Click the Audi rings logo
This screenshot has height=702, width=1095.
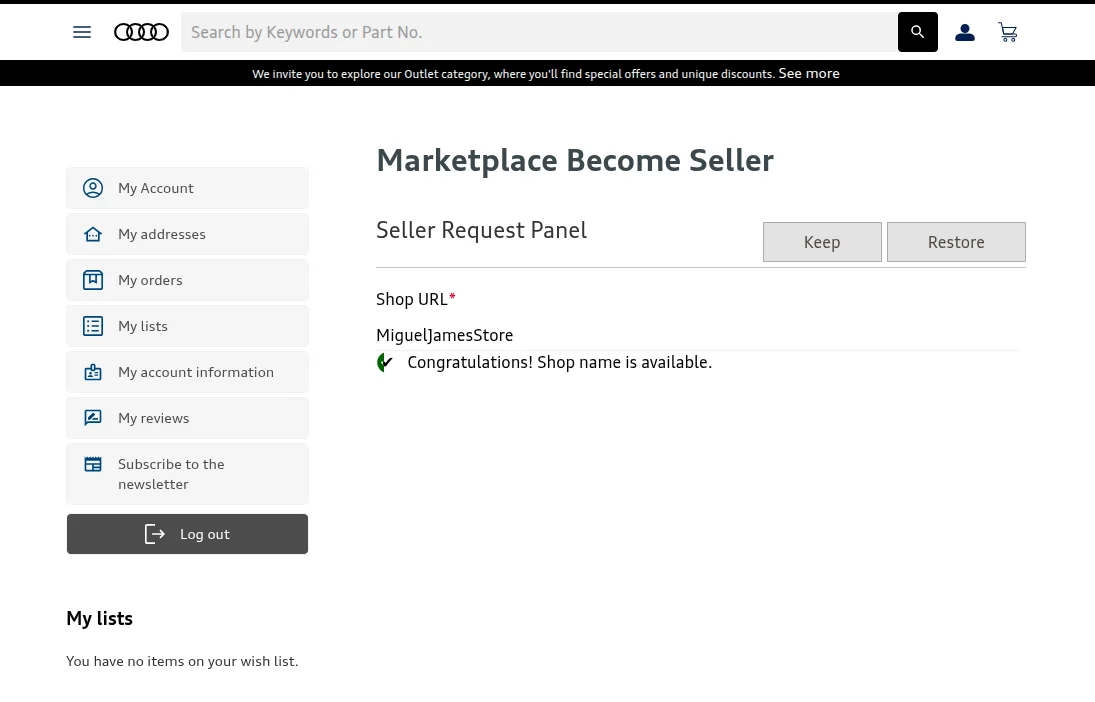pyautogui.click(x=141, y=32)
